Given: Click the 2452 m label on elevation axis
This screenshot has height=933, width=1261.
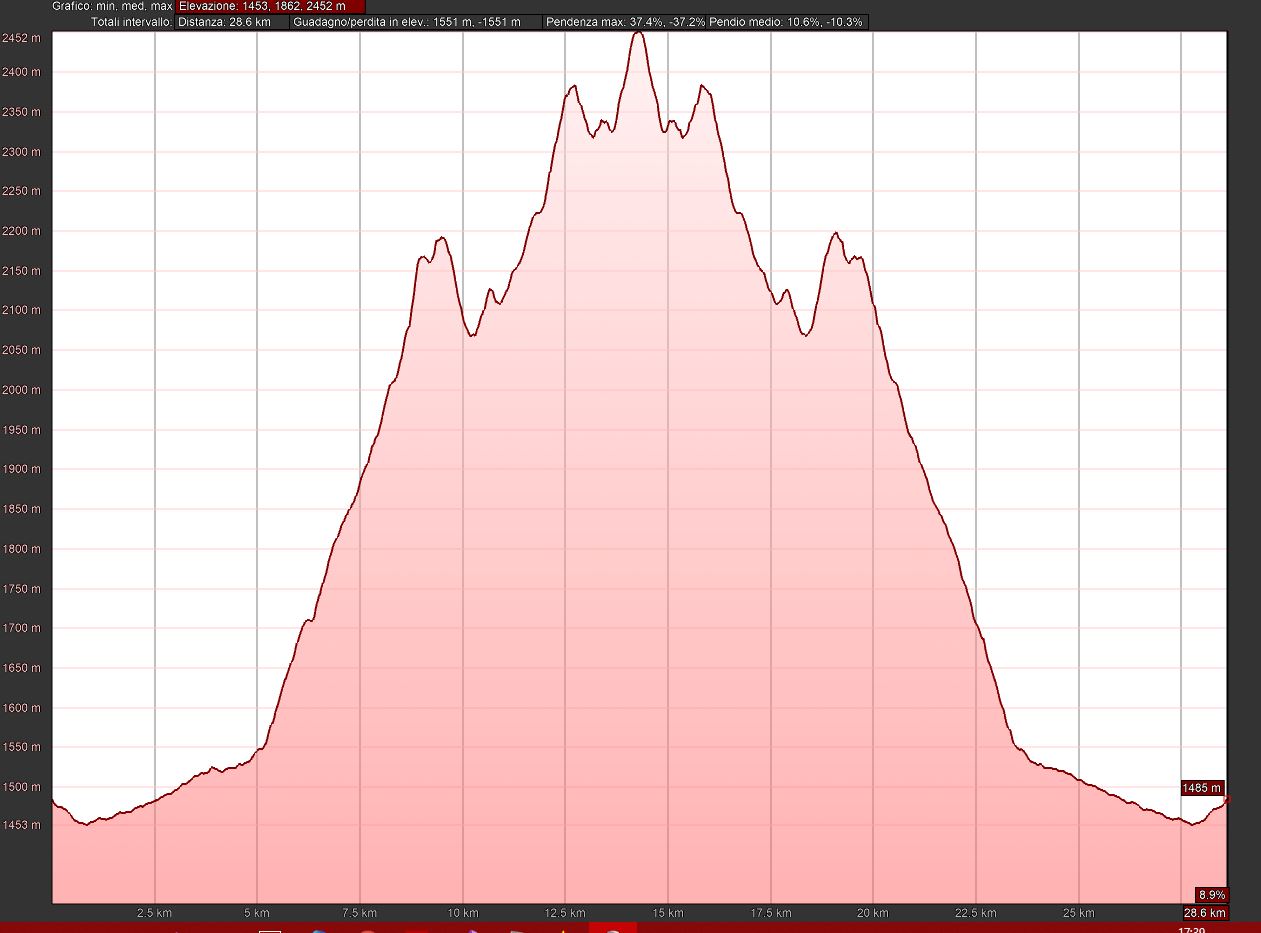Looking at the screenshot, I should coord(21,39).
